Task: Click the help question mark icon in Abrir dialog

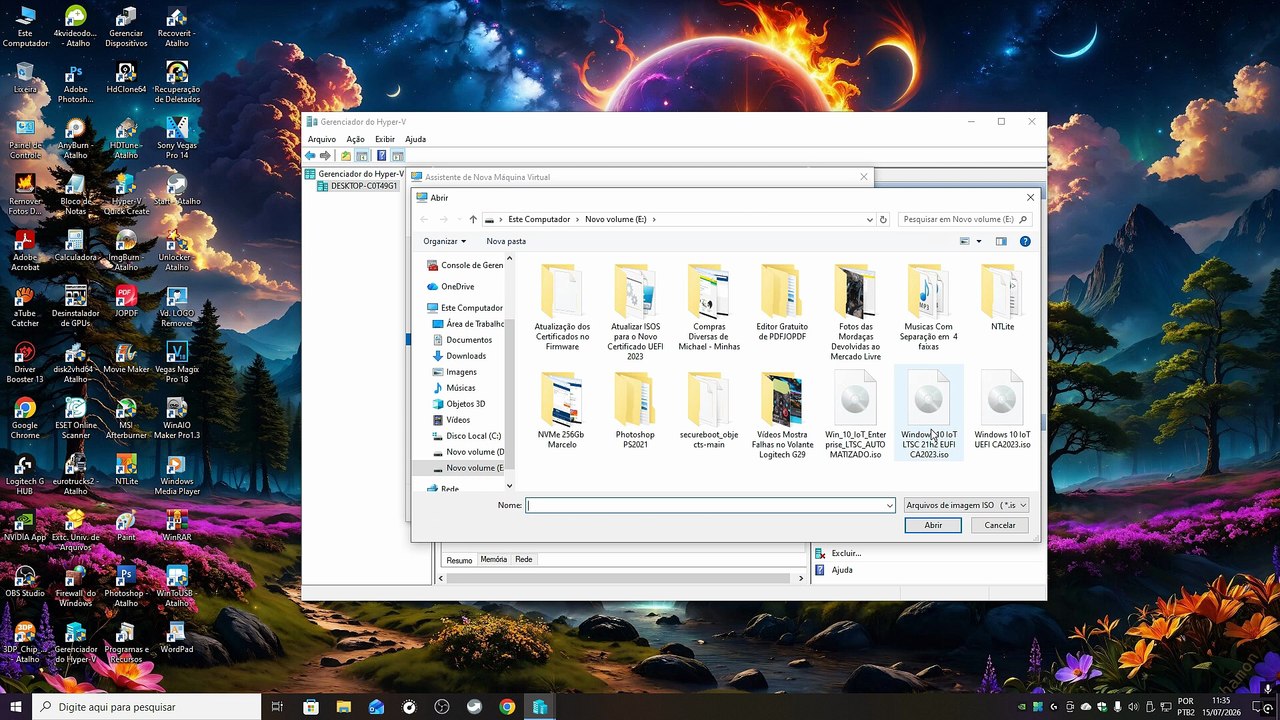Action: tap(1025, 241)
